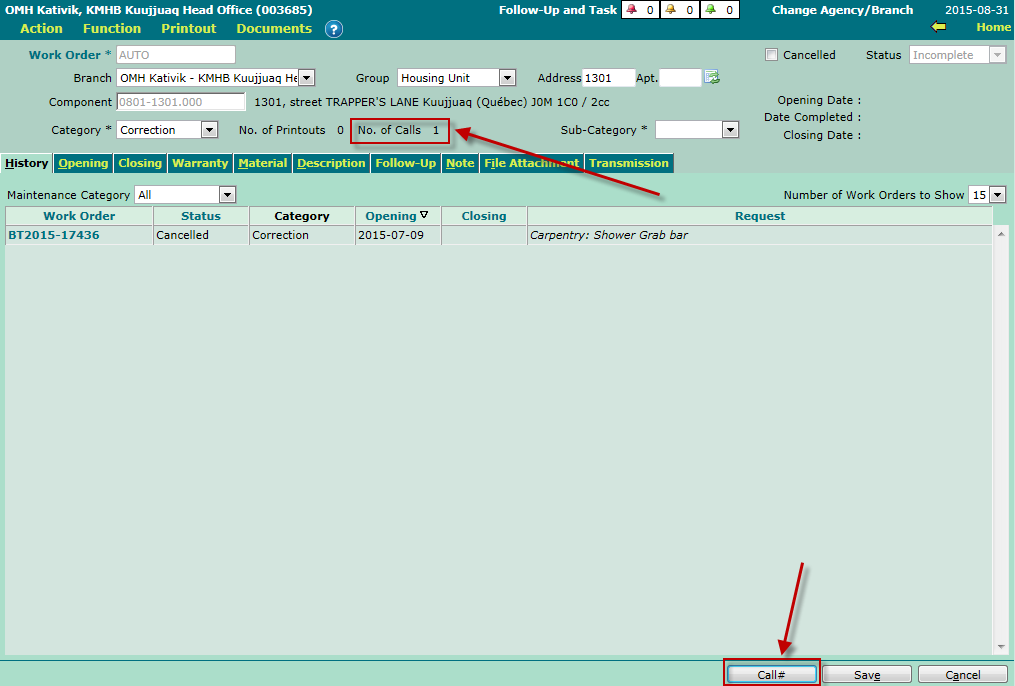Viewport: 1015px width, 686px height.
Task: Click into the Apt. input field
Action: click(680, 77)
